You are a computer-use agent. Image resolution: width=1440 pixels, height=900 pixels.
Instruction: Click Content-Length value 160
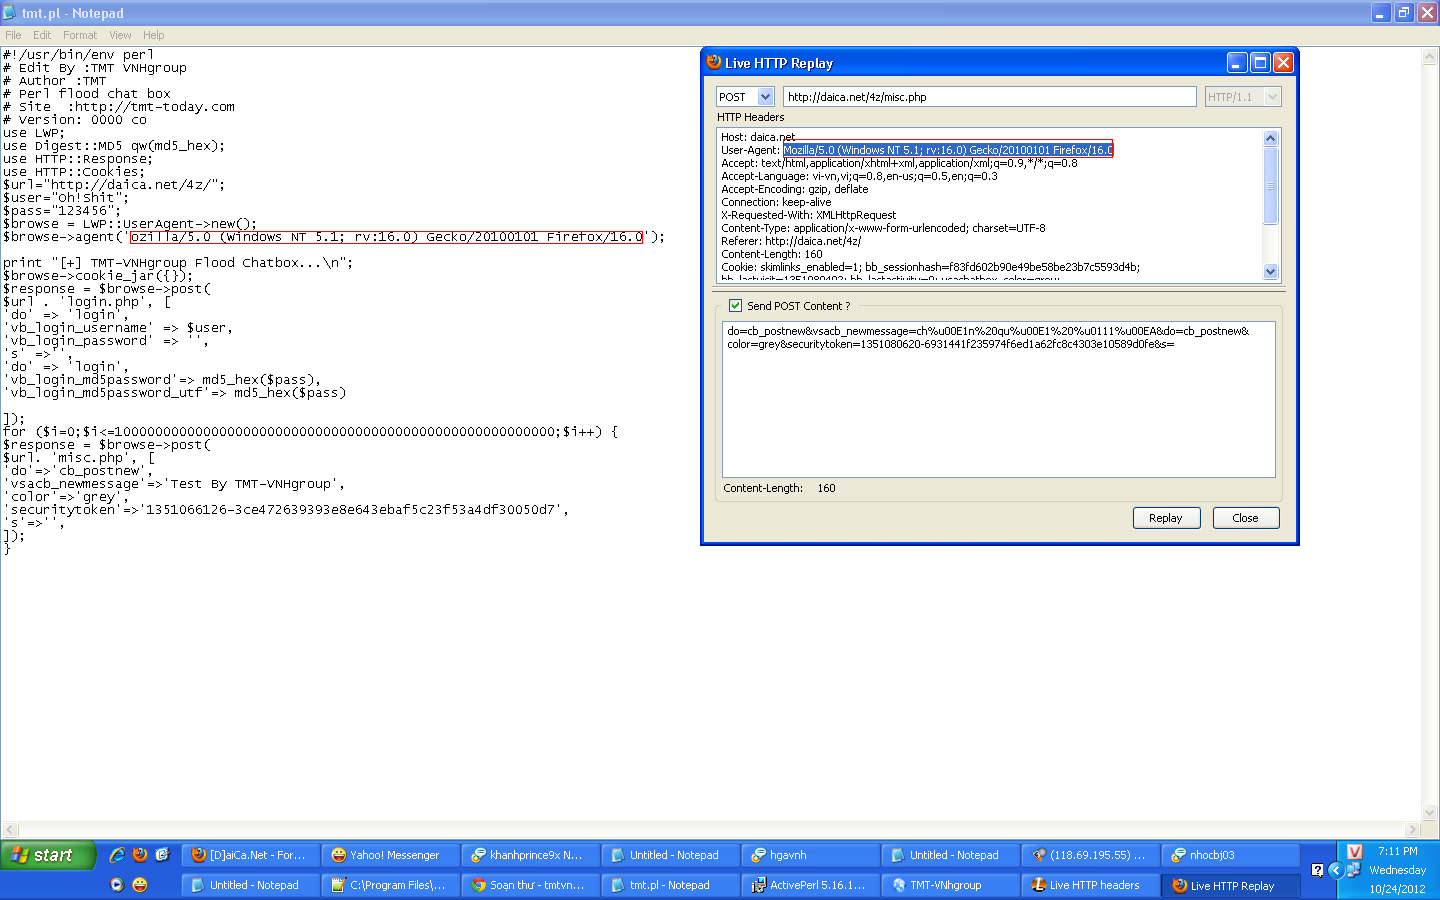826,488
